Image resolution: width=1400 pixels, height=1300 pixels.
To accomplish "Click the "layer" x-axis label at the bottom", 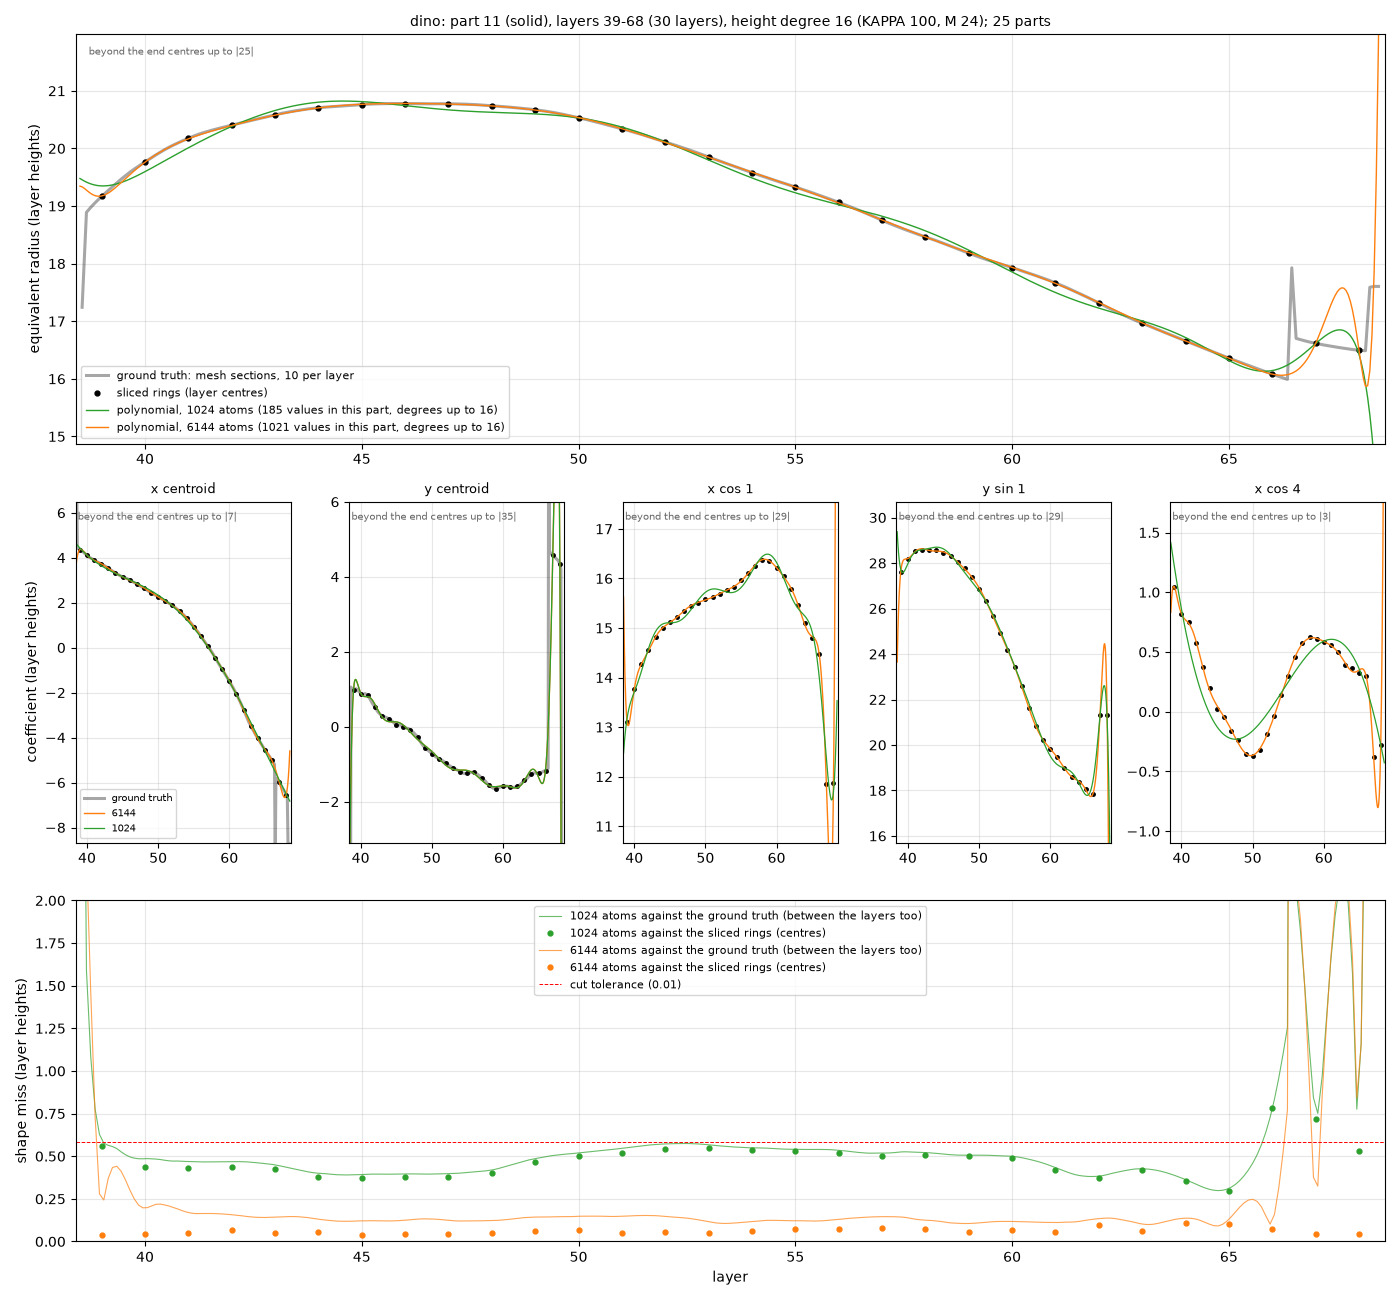I will tap(730, 1277).
